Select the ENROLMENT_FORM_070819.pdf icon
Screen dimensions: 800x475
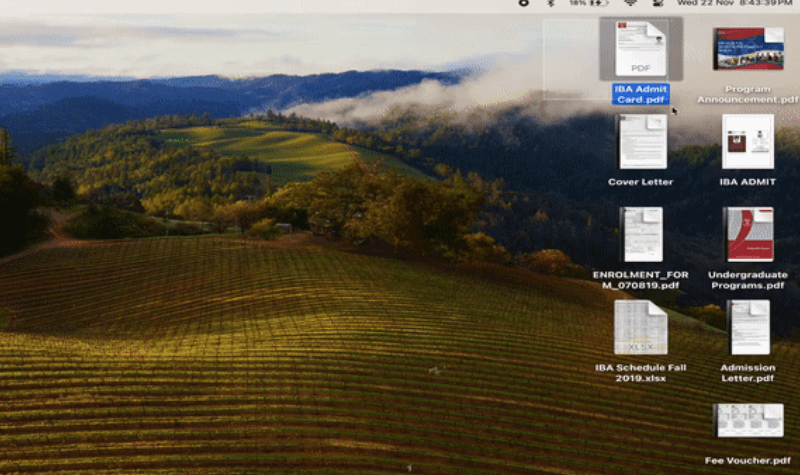[641, 234]
